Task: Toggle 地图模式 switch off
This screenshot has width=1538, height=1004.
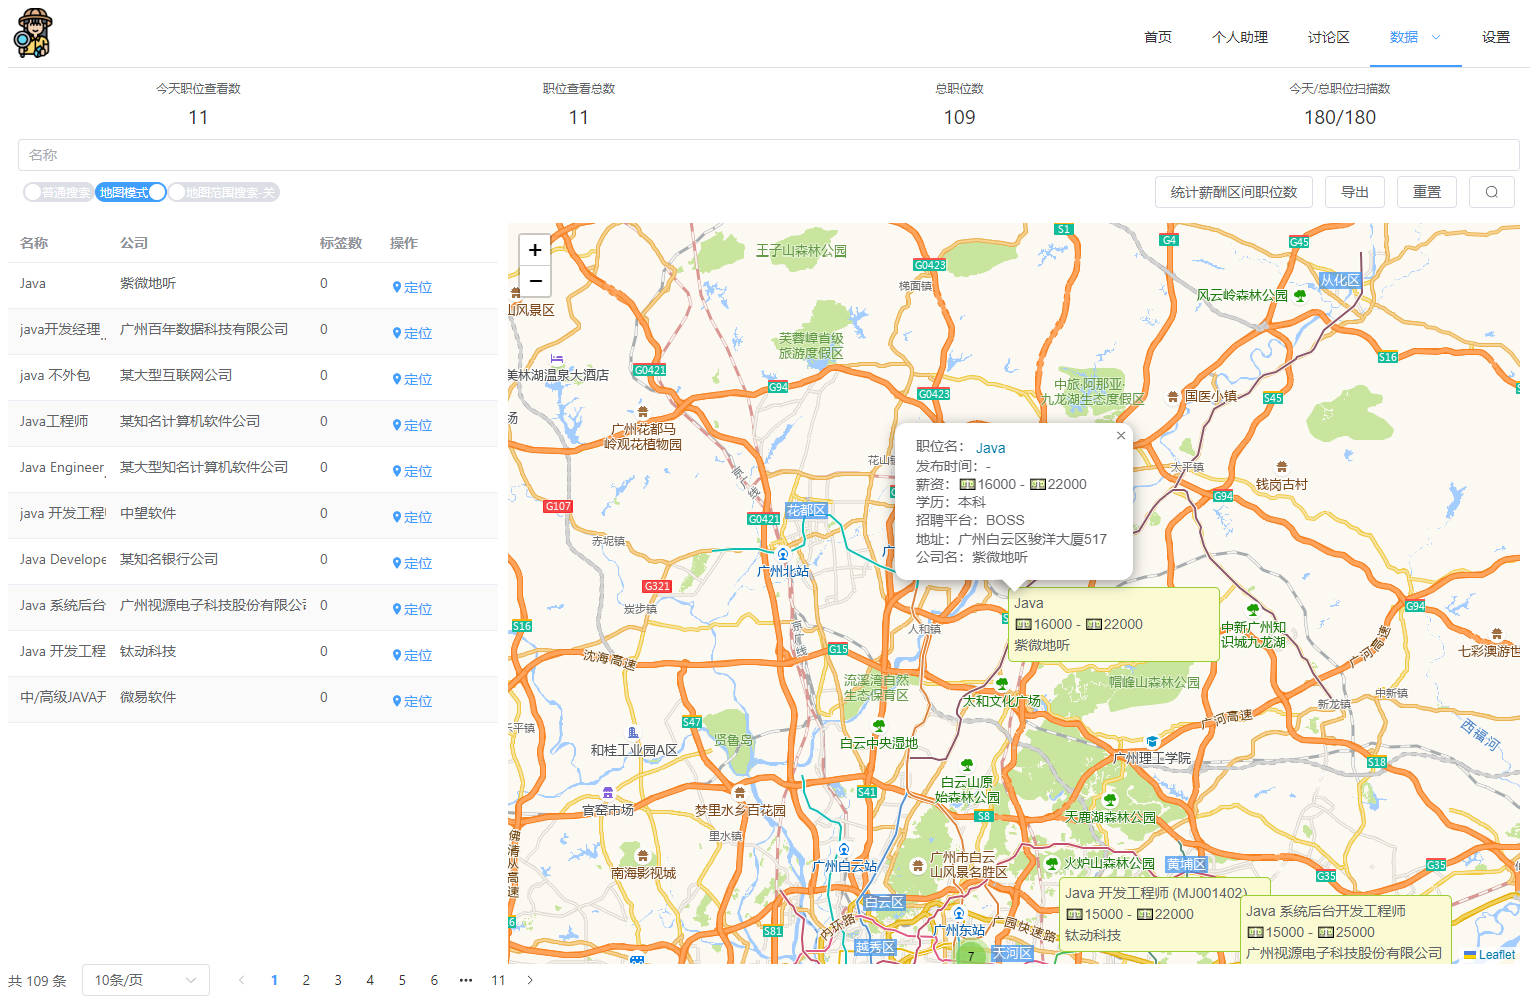Action: click(x=131, y=192)
